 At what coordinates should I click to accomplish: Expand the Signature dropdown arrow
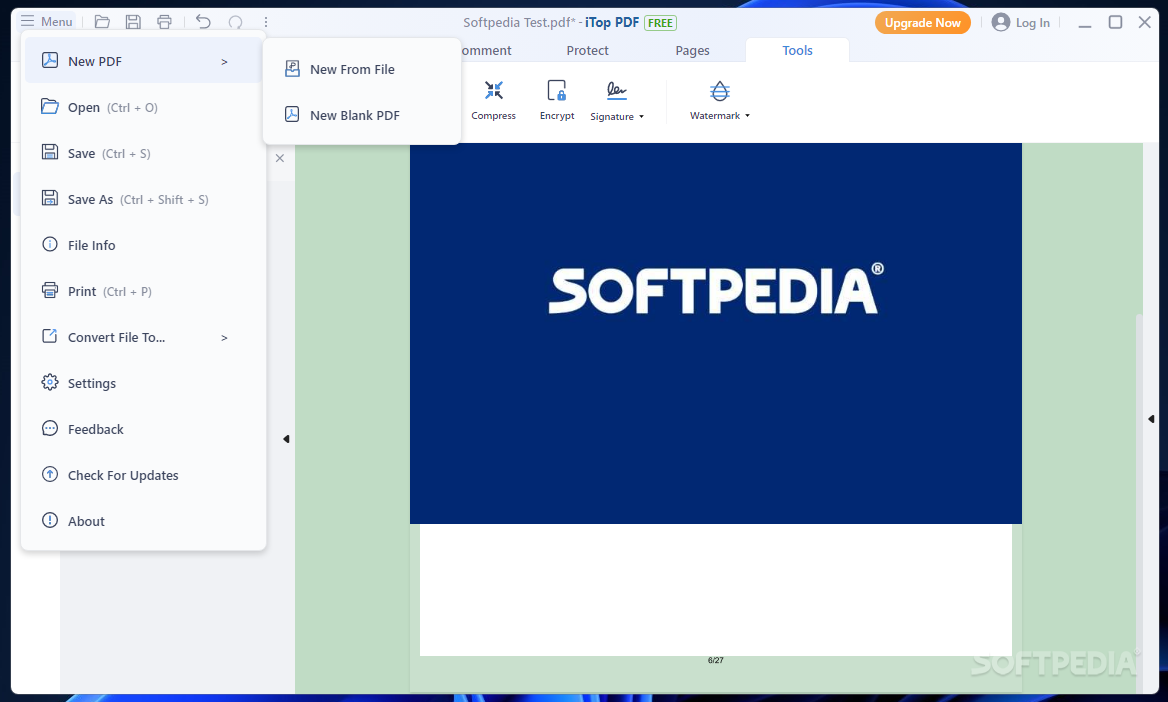tap(641, 117)
